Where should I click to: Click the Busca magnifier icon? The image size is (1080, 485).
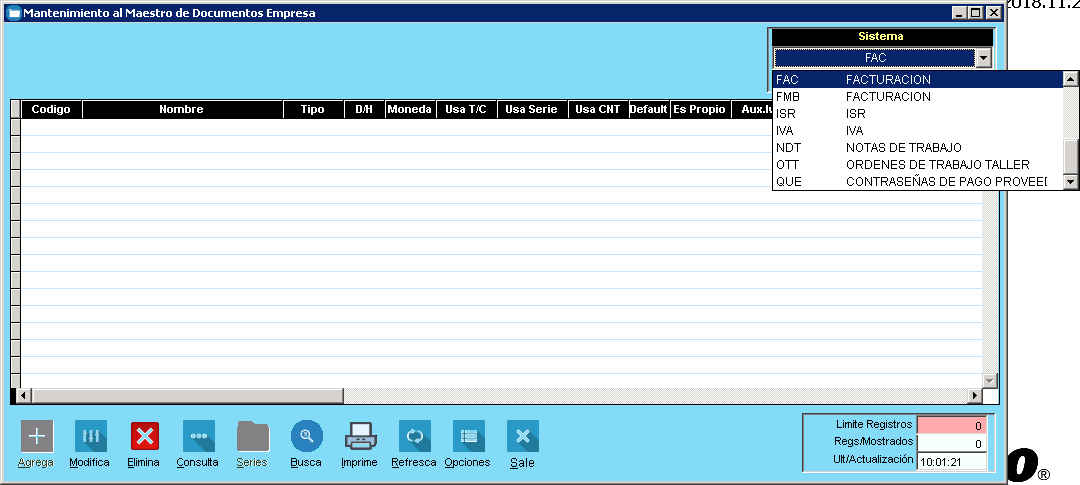point(306,437)
